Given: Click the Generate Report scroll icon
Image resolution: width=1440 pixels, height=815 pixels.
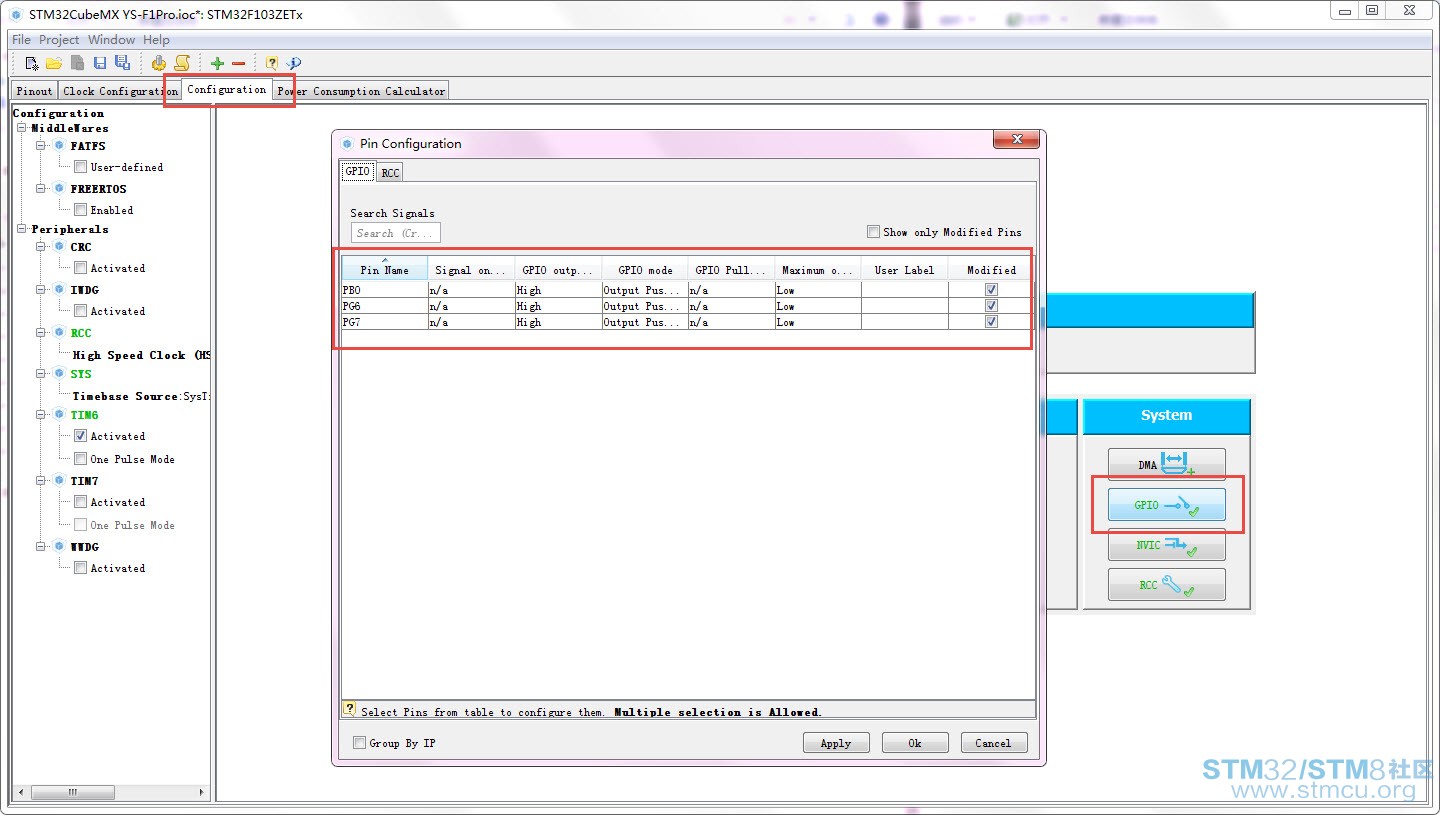Looking at the screenshot, I should click(181, 63).
